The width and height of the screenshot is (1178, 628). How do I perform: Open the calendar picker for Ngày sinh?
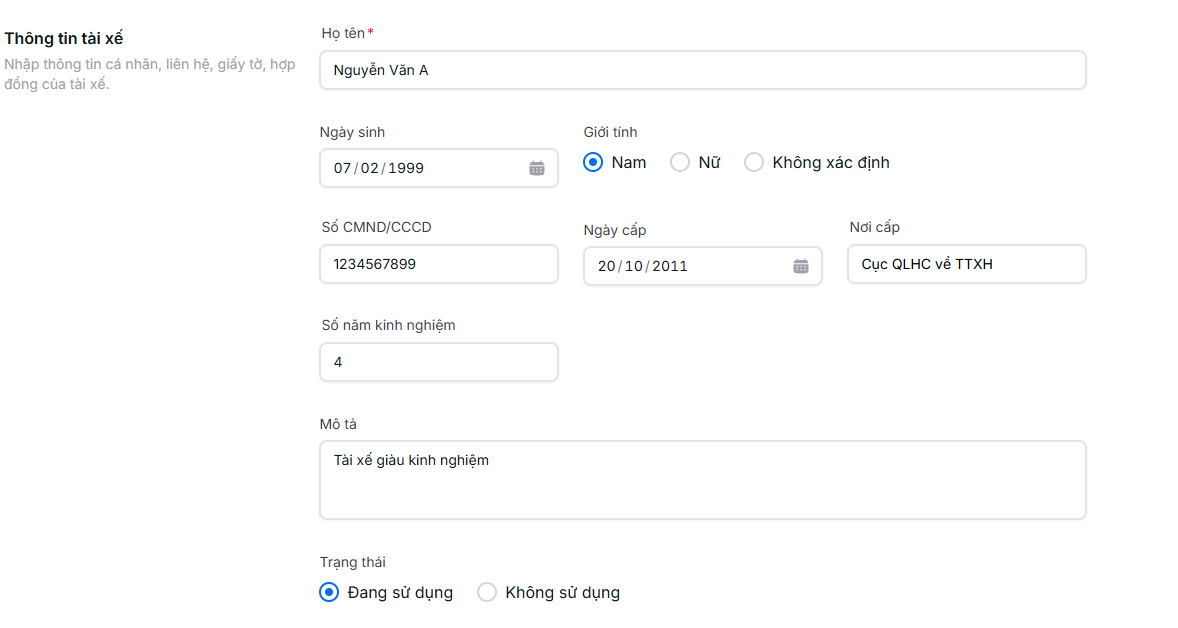(x=537, y=168)
